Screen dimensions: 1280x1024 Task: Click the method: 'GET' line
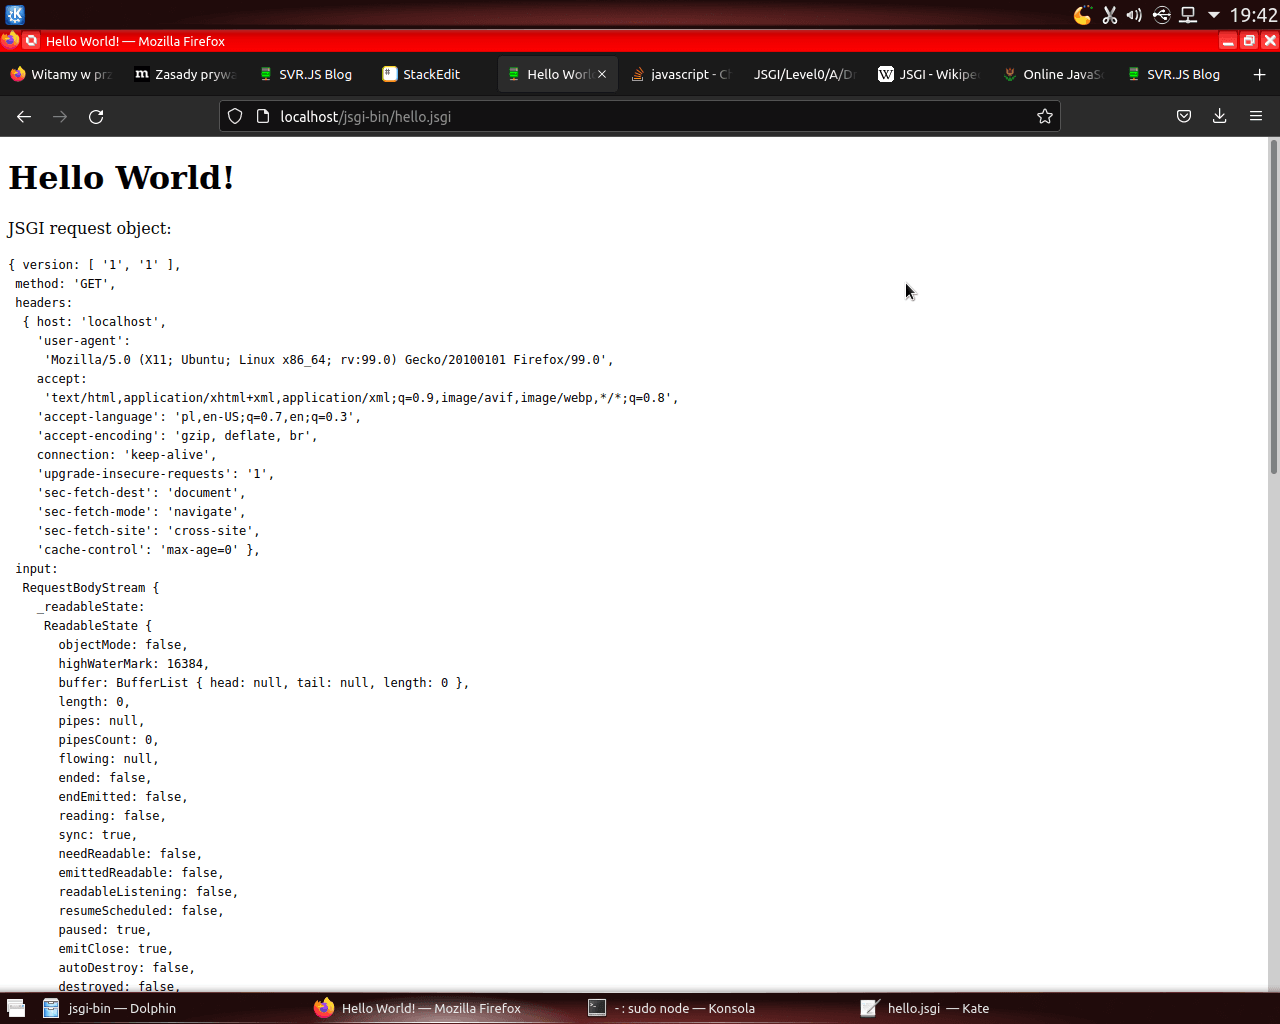(x=66, y=284)
